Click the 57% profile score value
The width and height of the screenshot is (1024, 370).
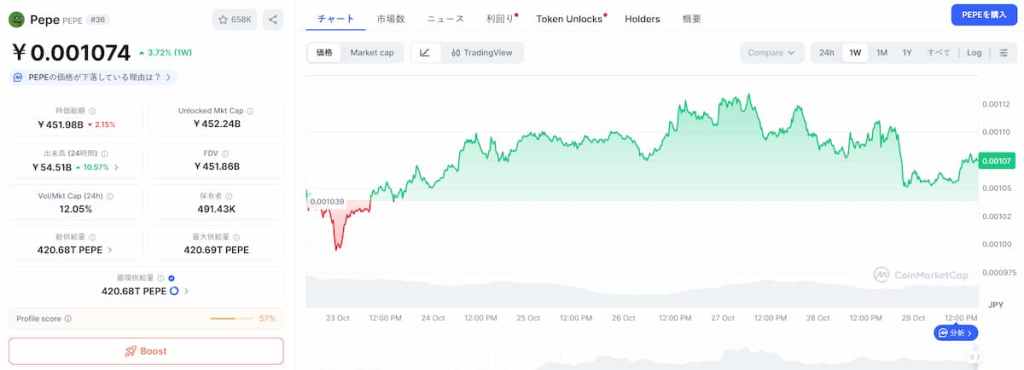click(267, 318)
